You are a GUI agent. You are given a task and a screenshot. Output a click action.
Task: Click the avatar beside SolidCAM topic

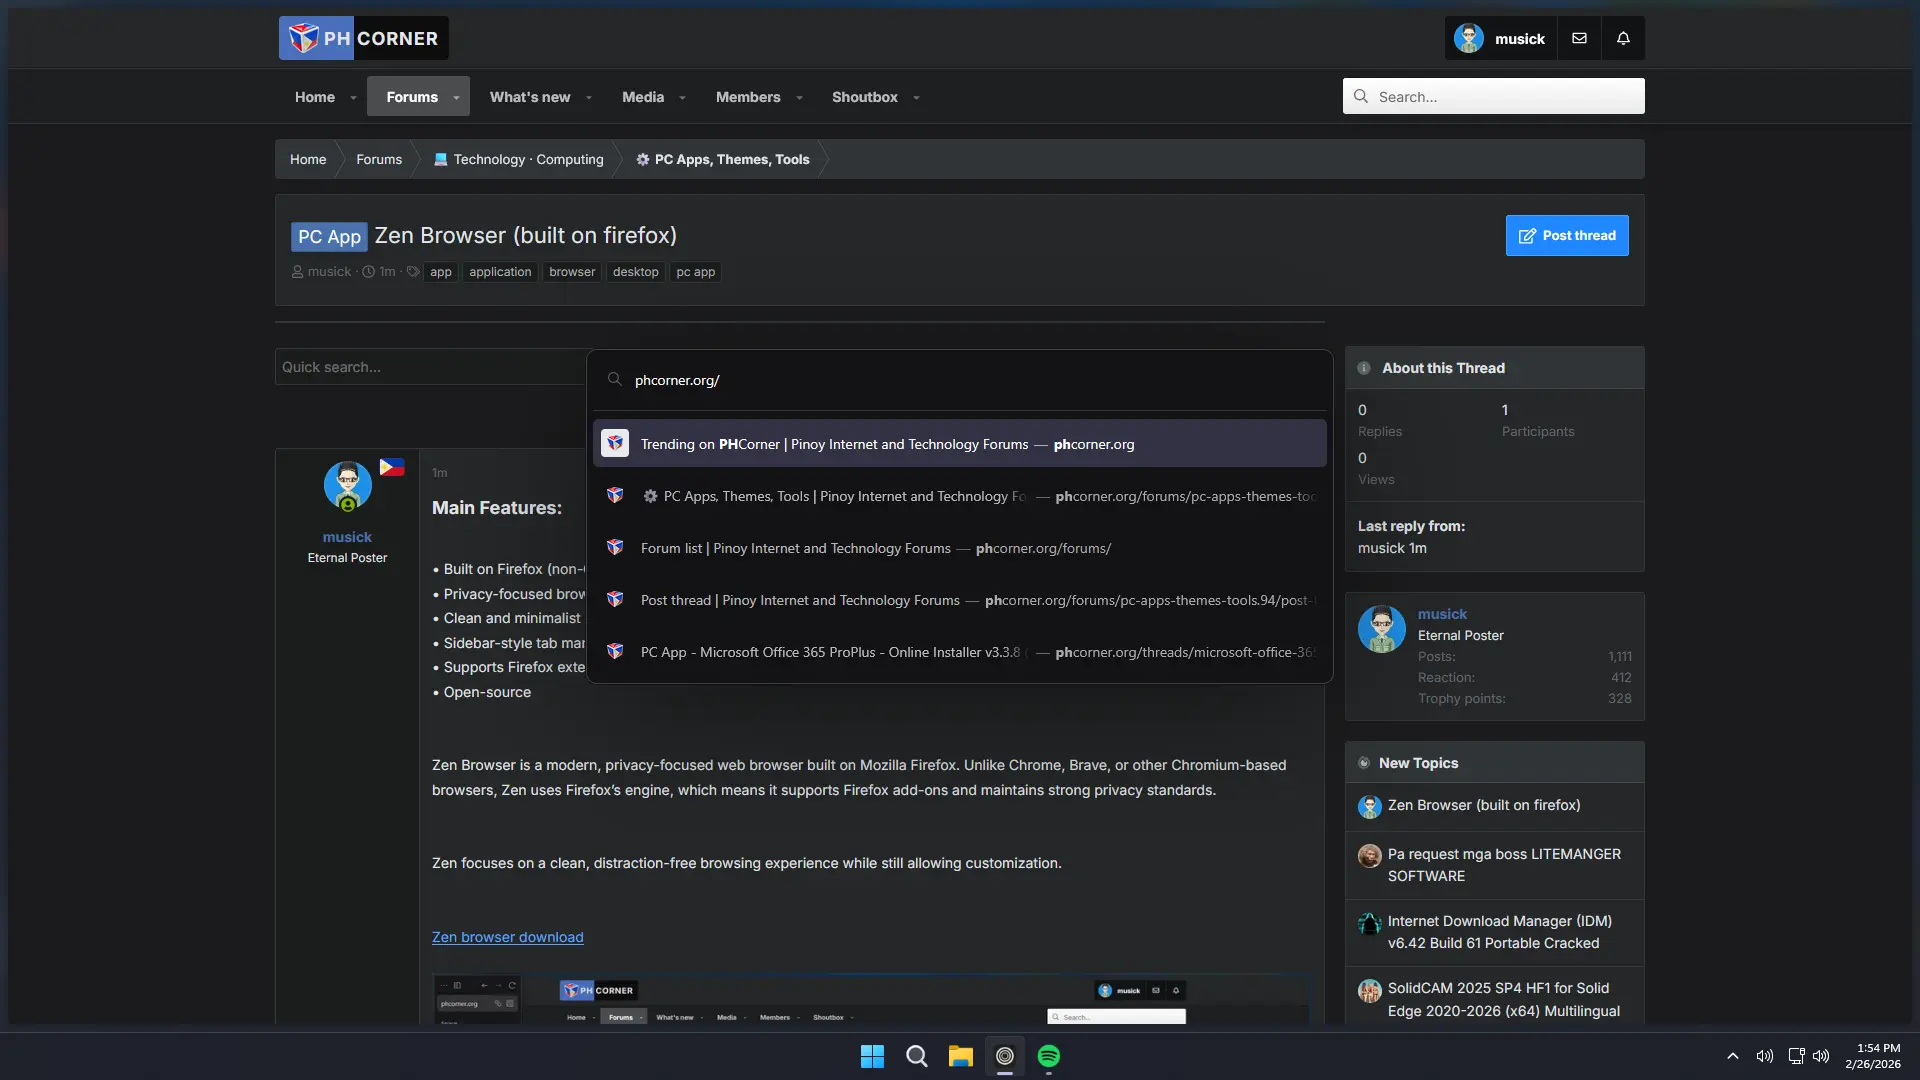pyautogui.click(x=1370, y=990)
